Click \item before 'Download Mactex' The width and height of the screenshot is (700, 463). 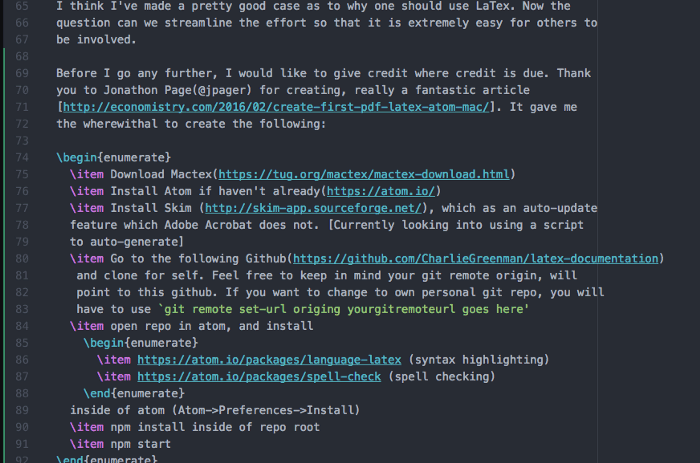(87, 175)
